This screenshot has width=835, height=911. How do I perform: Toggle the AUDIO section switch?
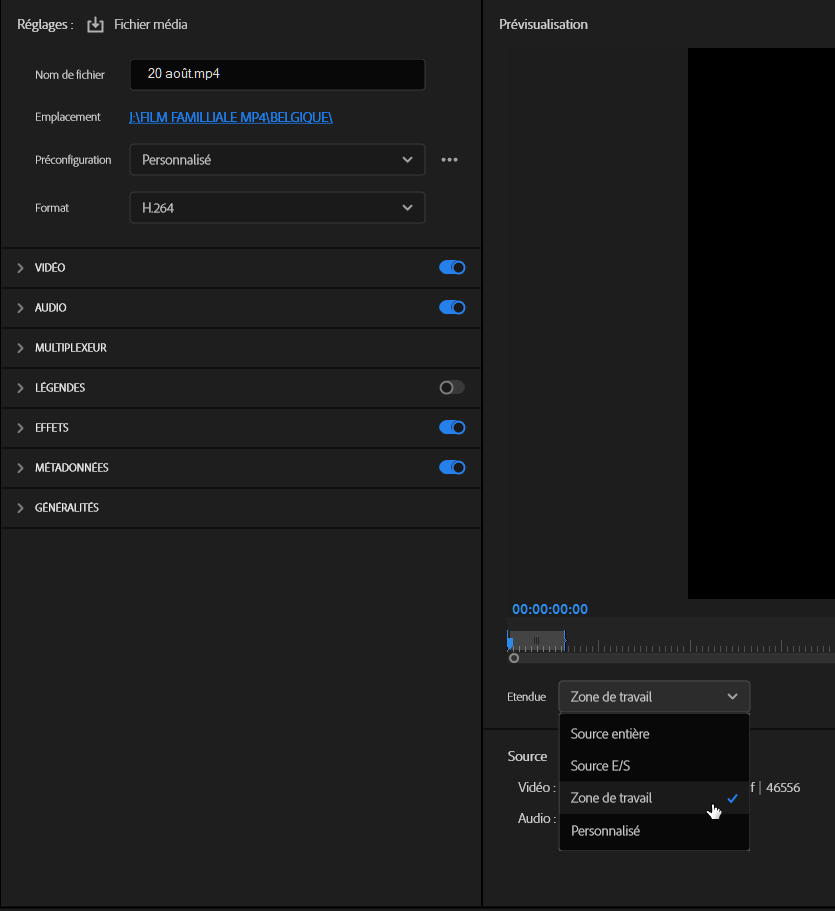tap(452, 307)
